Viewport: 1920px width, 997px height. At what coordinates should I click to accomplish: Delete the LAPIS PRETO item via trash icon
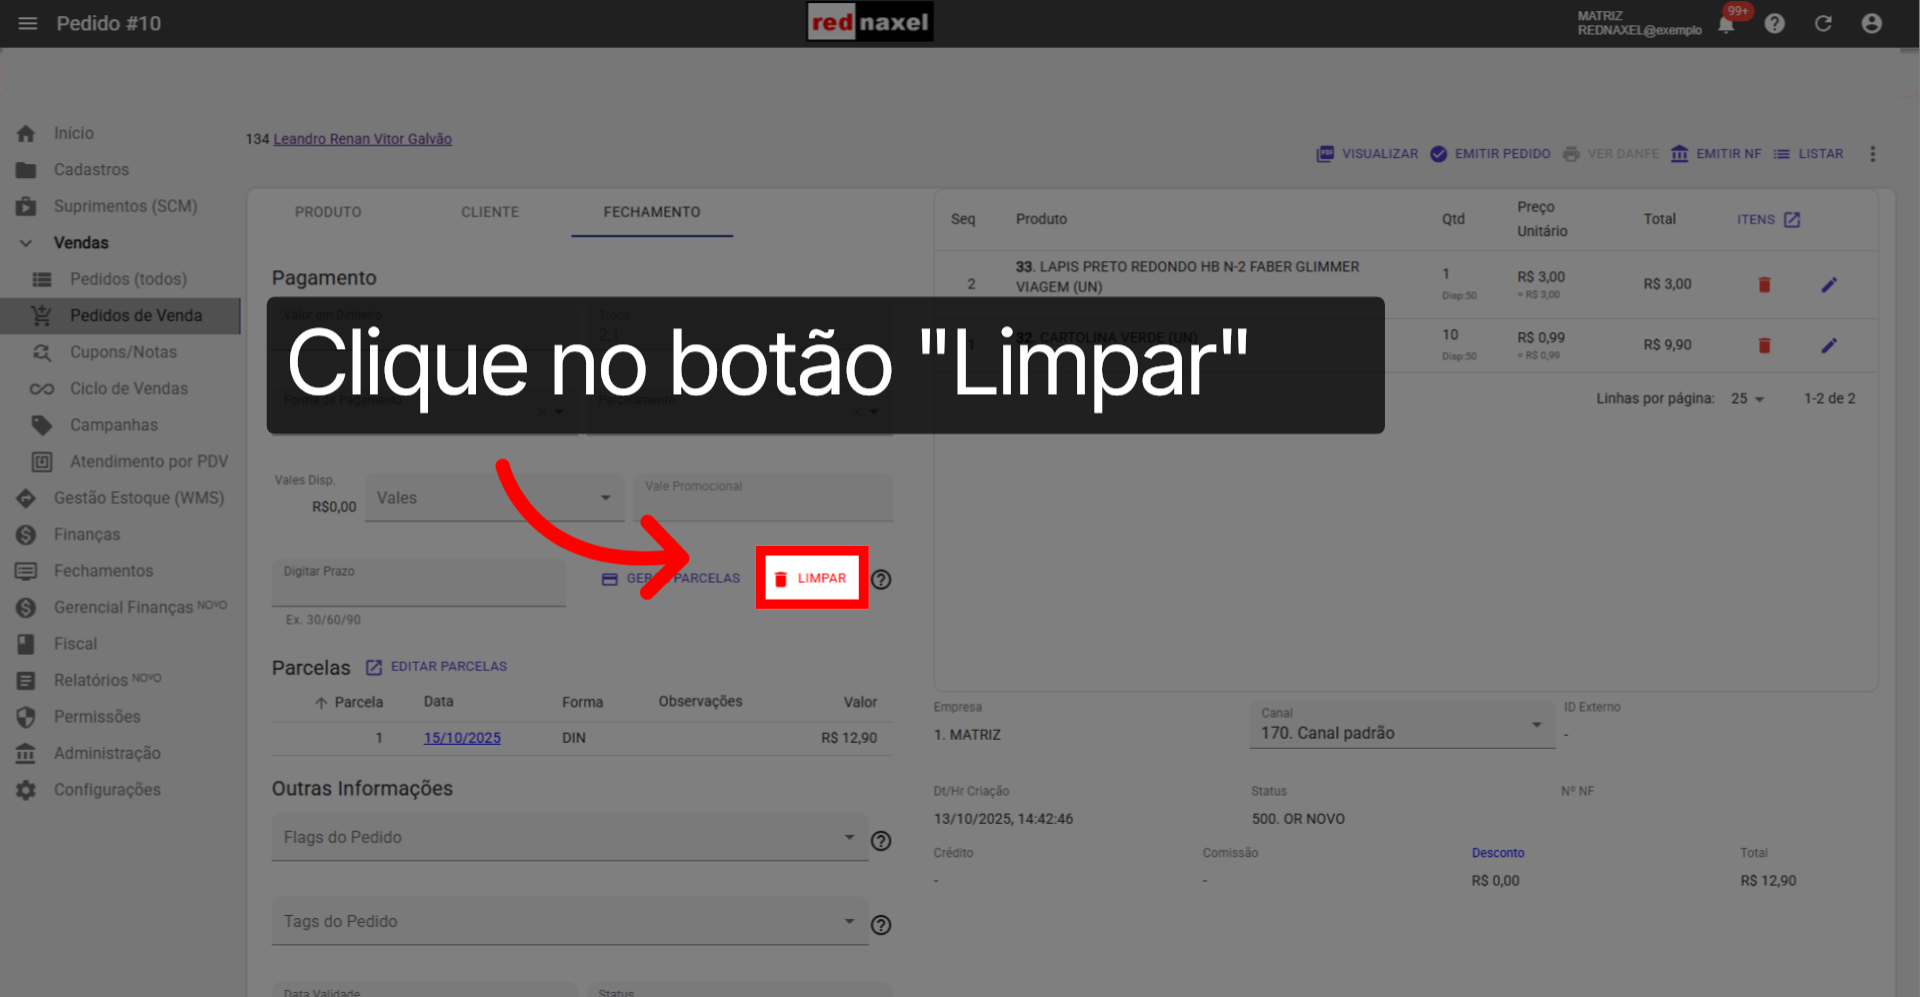[x=1764, y=284]
